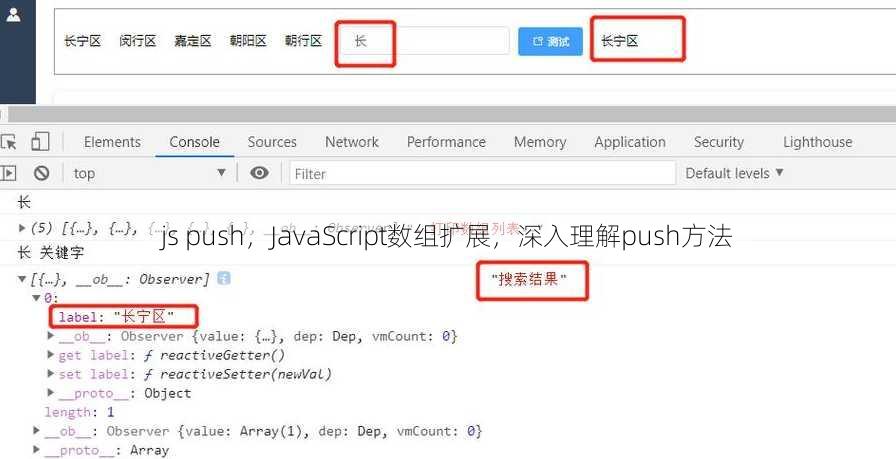The width and height of the screenshot is (896, 459).
Task: Open the Lighthouse tab
Action: click(818, 142)
